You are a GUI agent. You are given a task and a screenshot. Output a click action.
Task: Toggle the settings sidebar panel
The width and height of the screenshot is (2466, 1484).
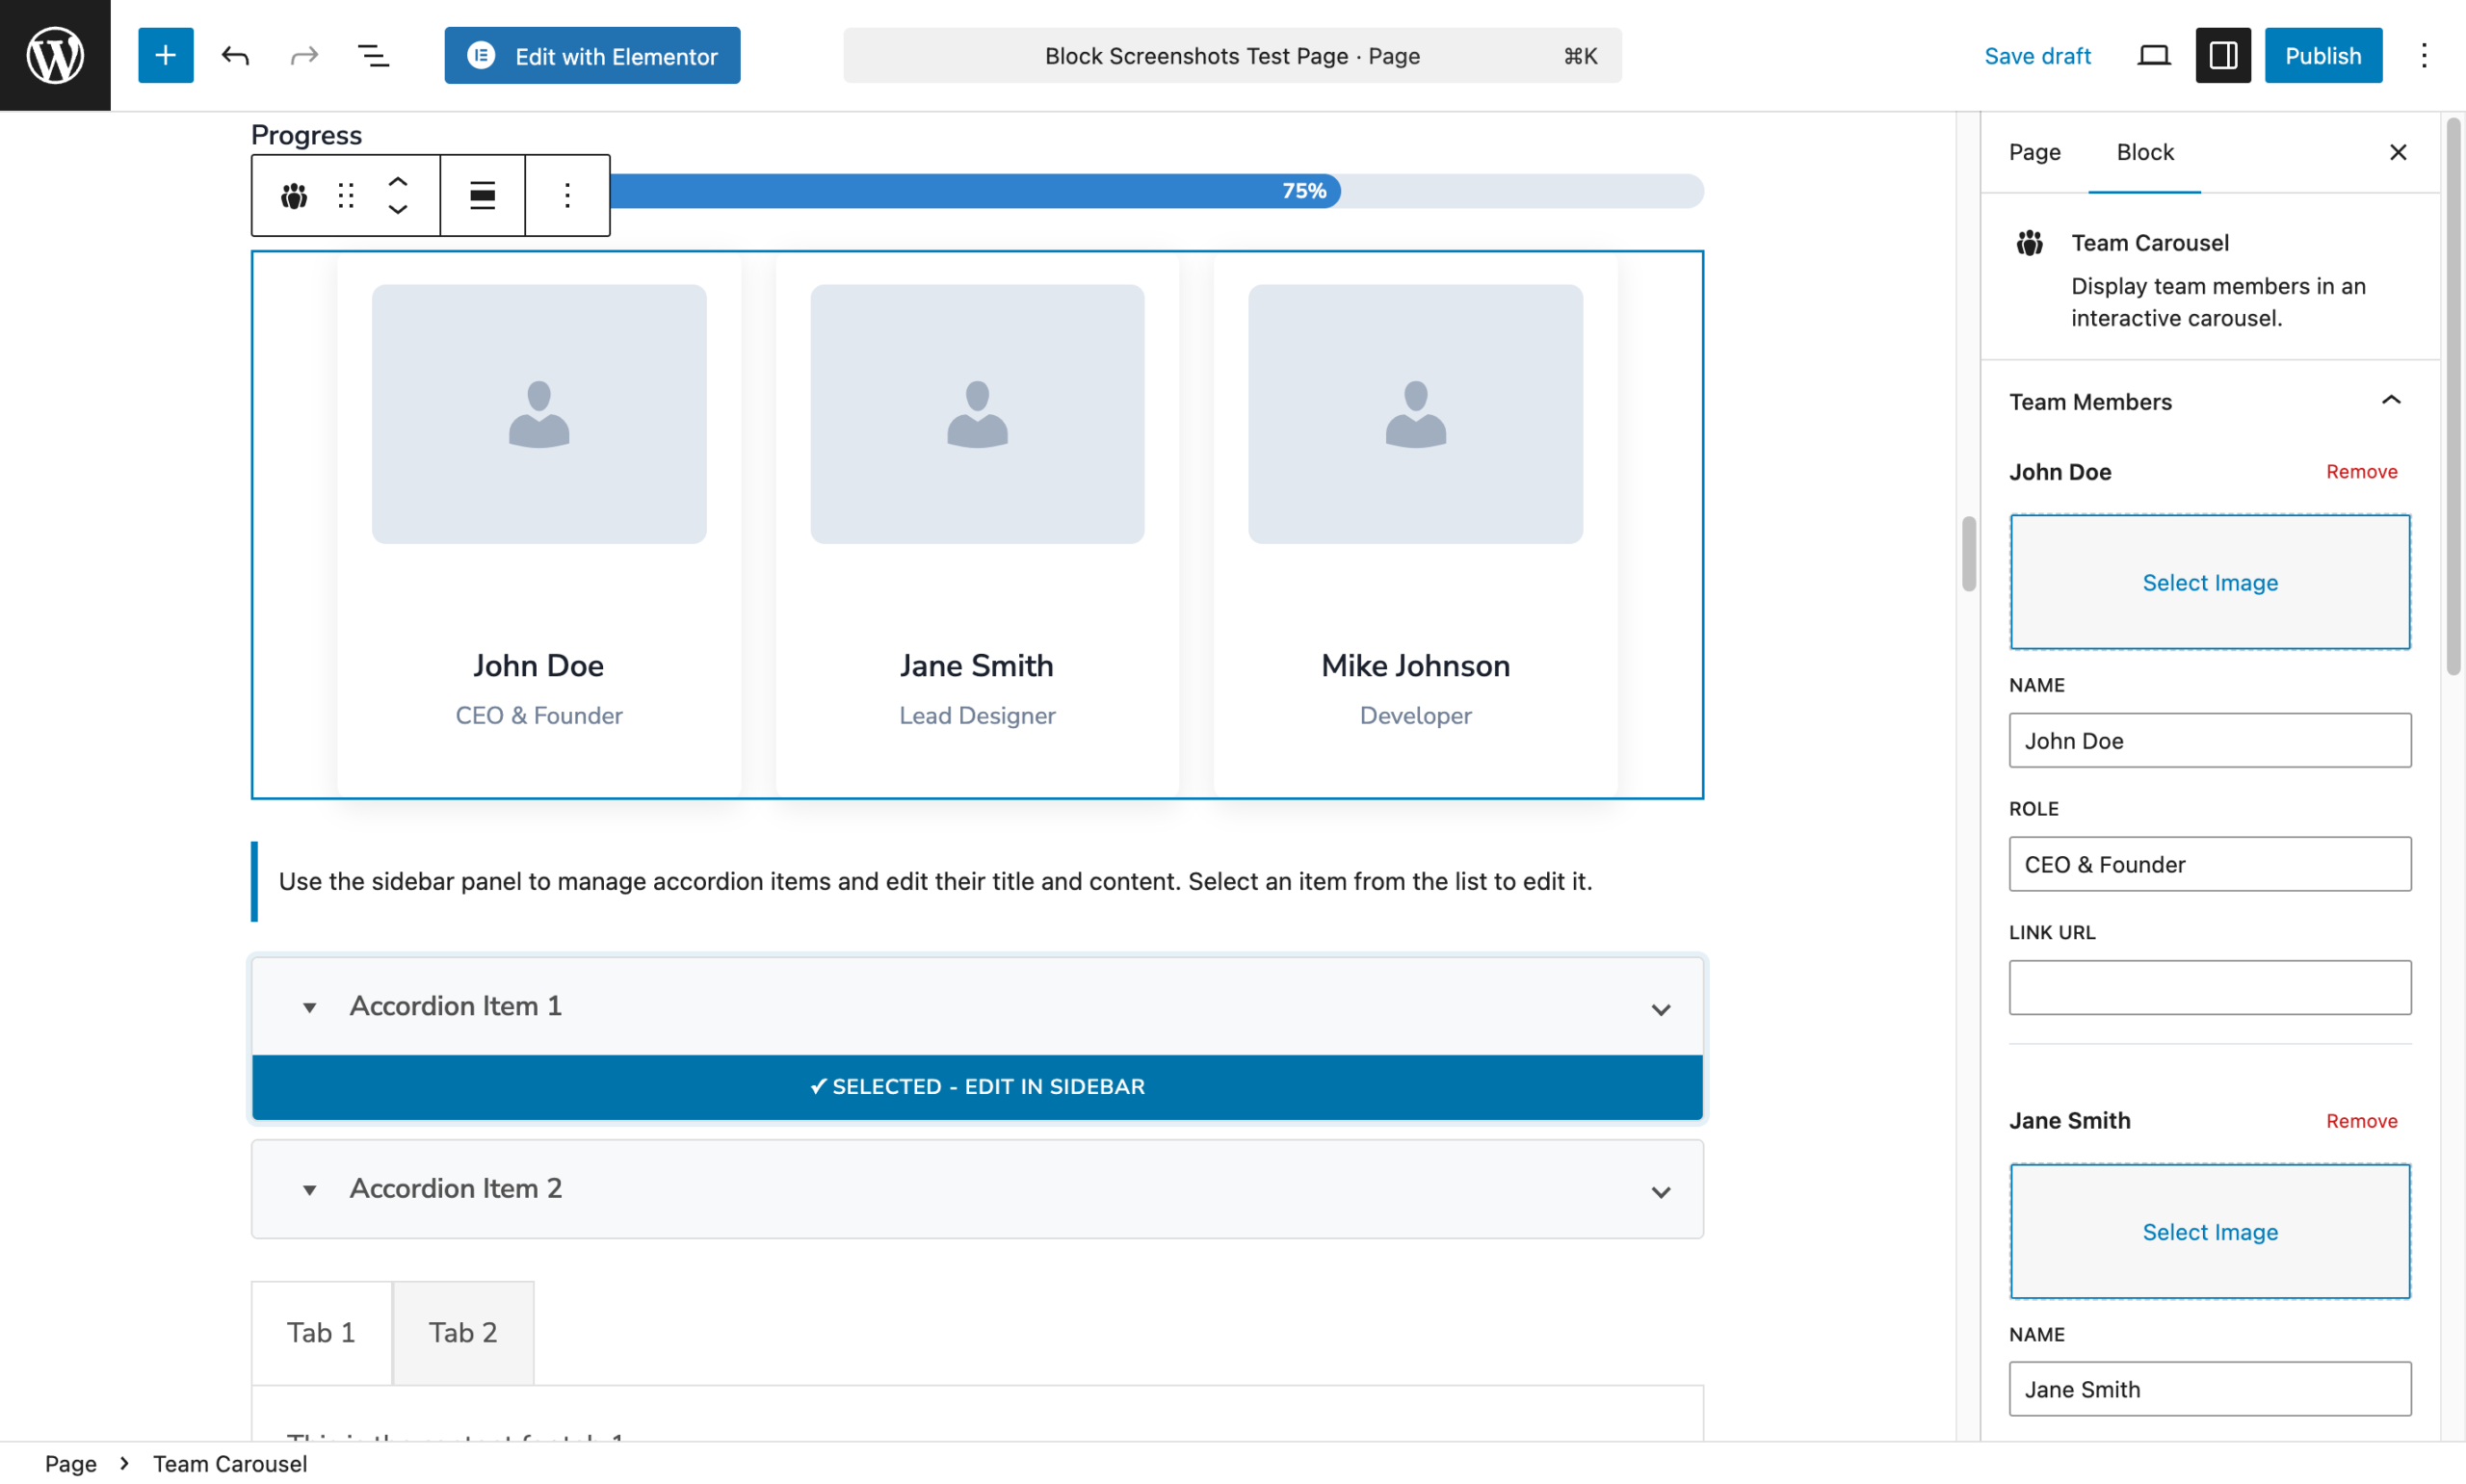[x=2222, y=55]
